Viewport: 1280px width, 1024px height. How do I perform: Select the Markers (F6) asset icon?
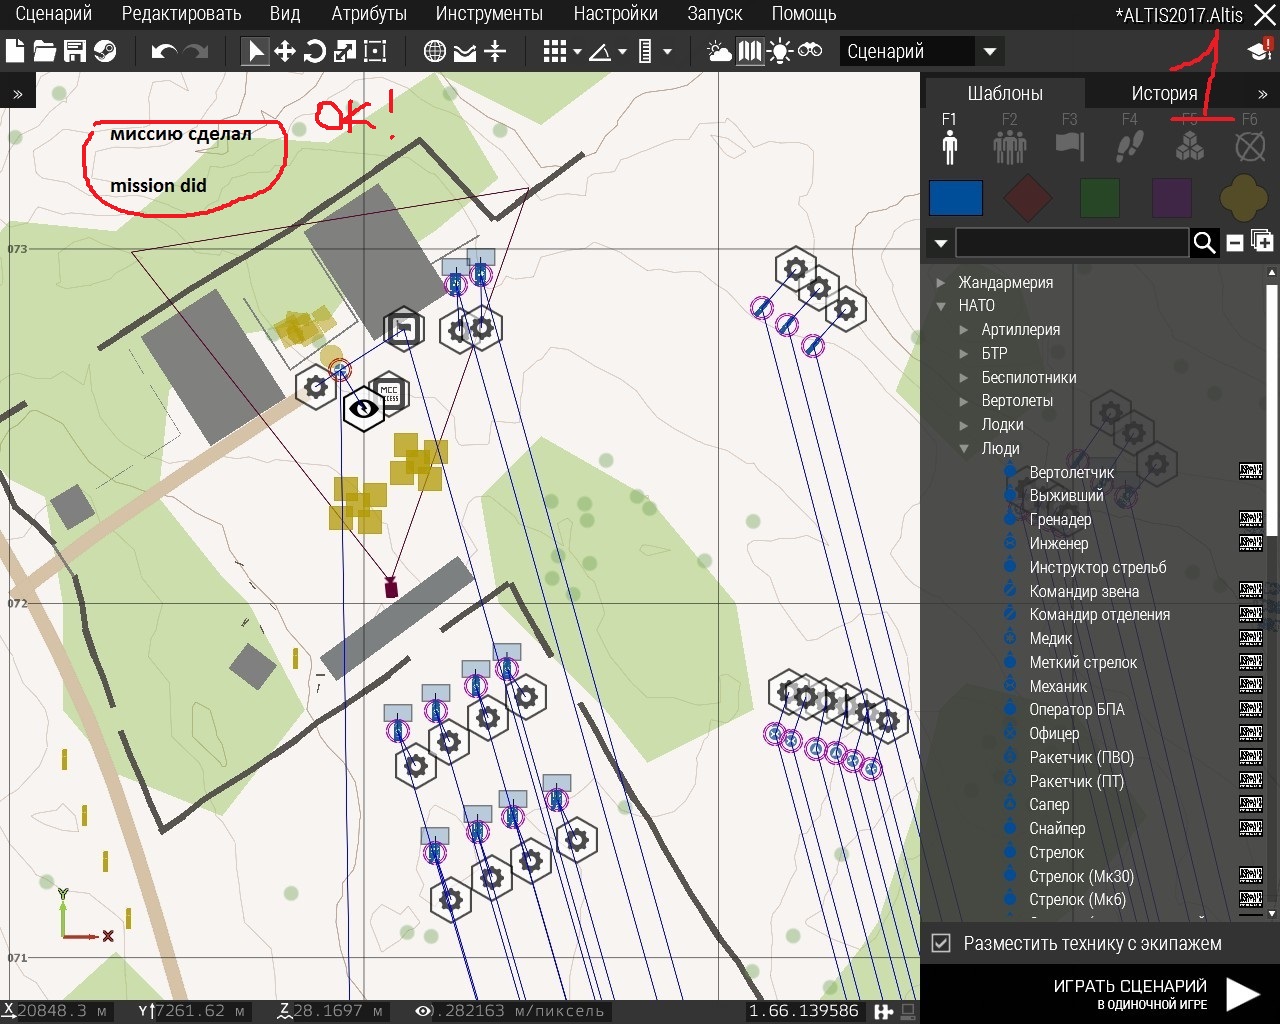point(1249,147)
